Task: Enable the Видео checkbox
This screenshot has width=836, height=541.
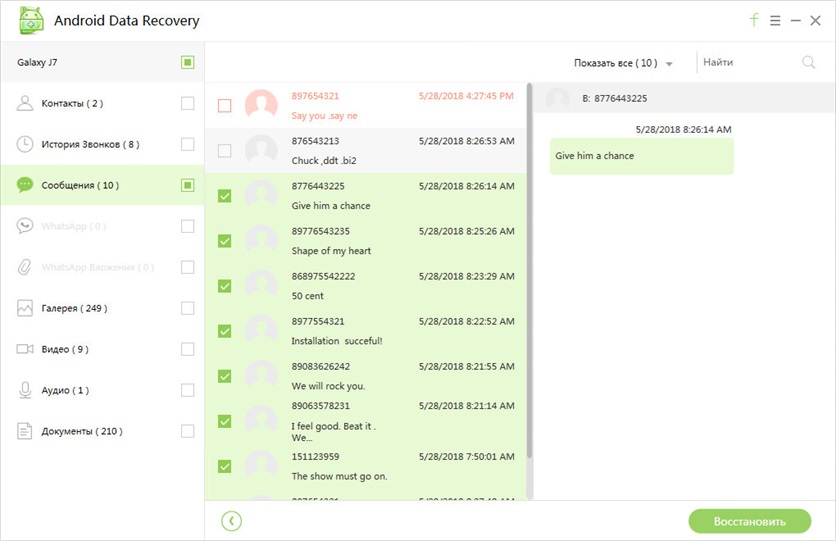Action: 188,349
